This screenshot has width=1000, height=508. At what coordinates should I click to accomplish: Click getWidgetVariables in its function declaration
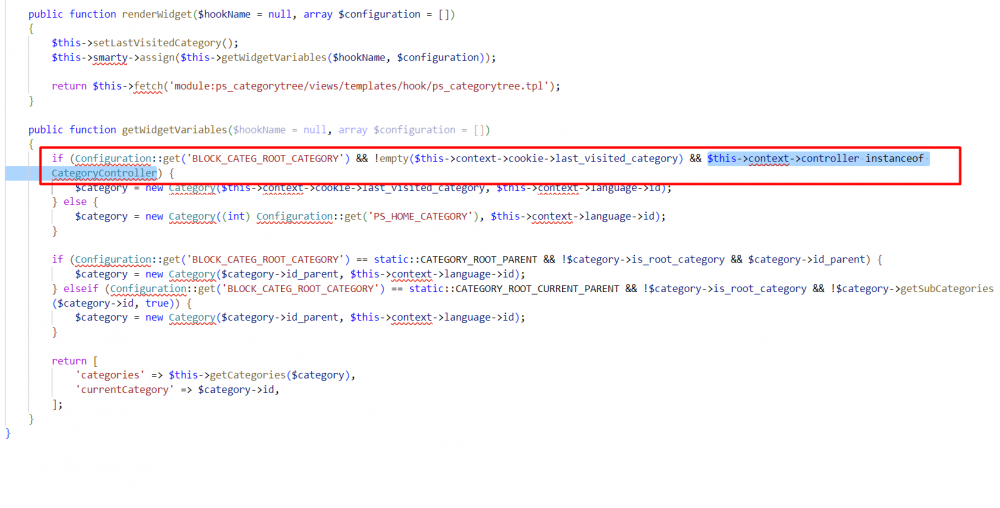[174, 129]
